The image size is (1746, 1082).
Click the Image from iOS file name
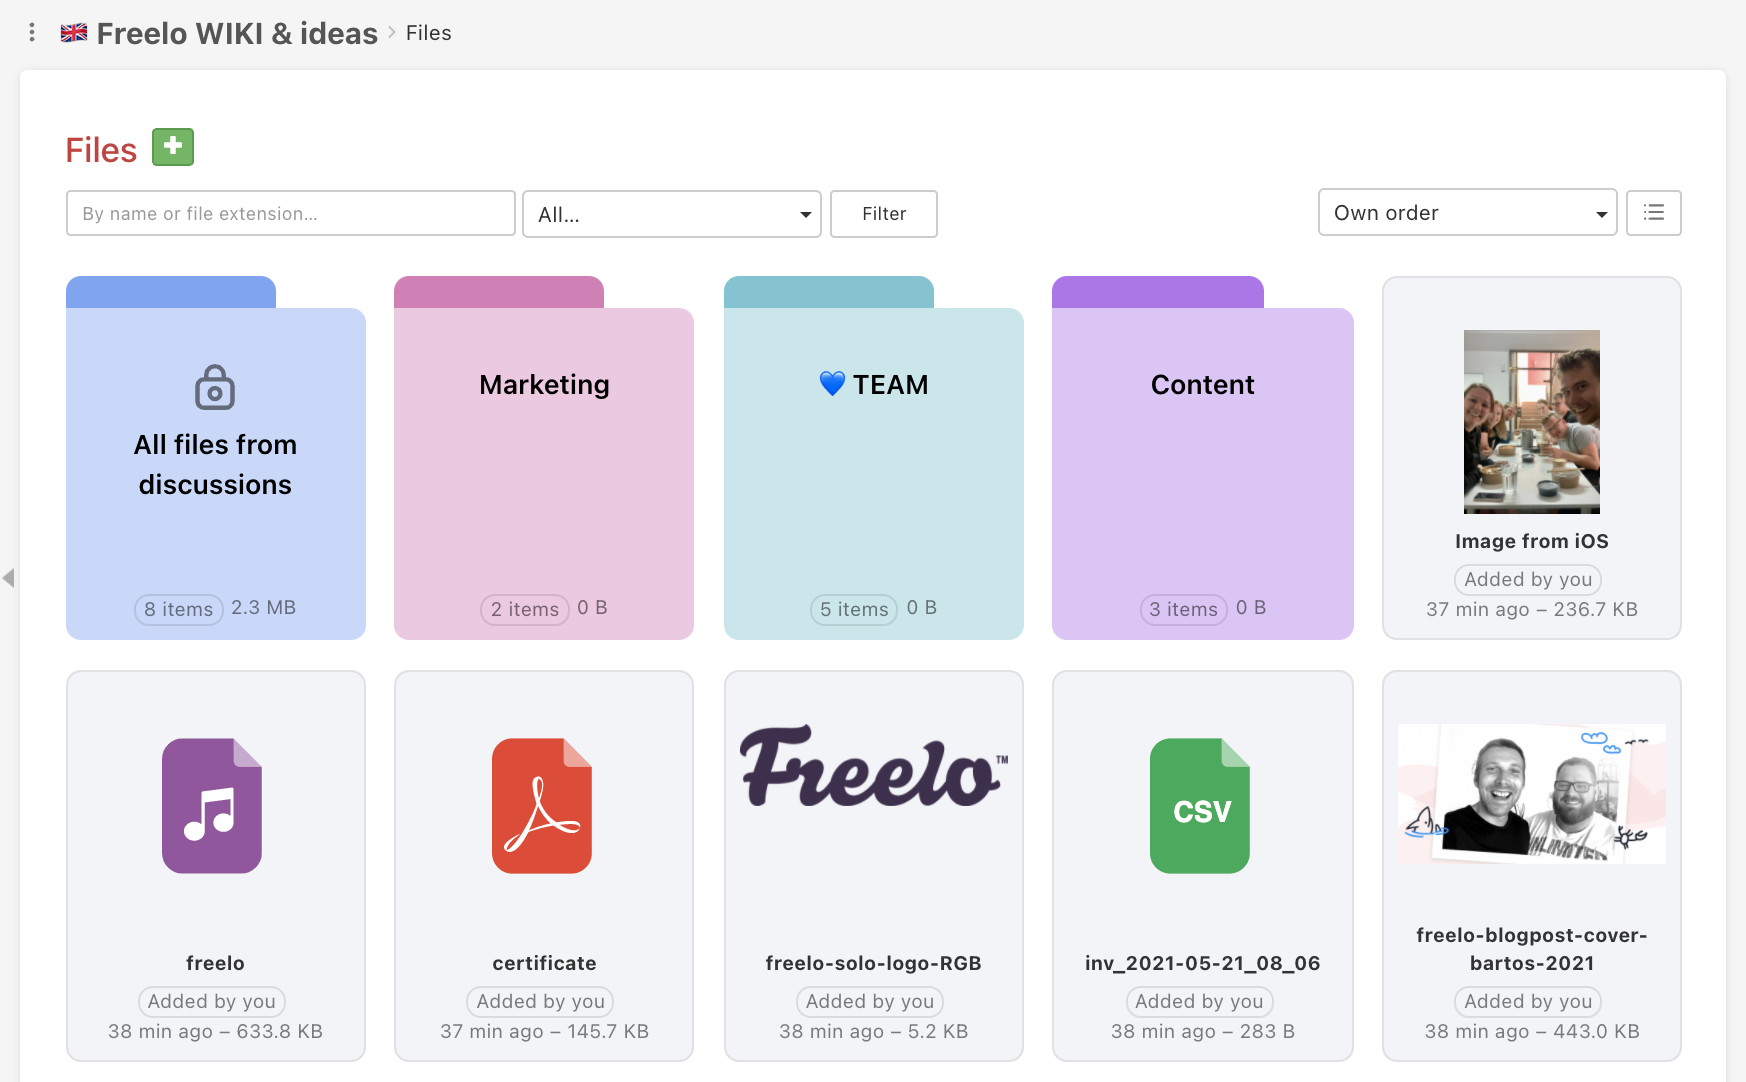[1532, 541]
